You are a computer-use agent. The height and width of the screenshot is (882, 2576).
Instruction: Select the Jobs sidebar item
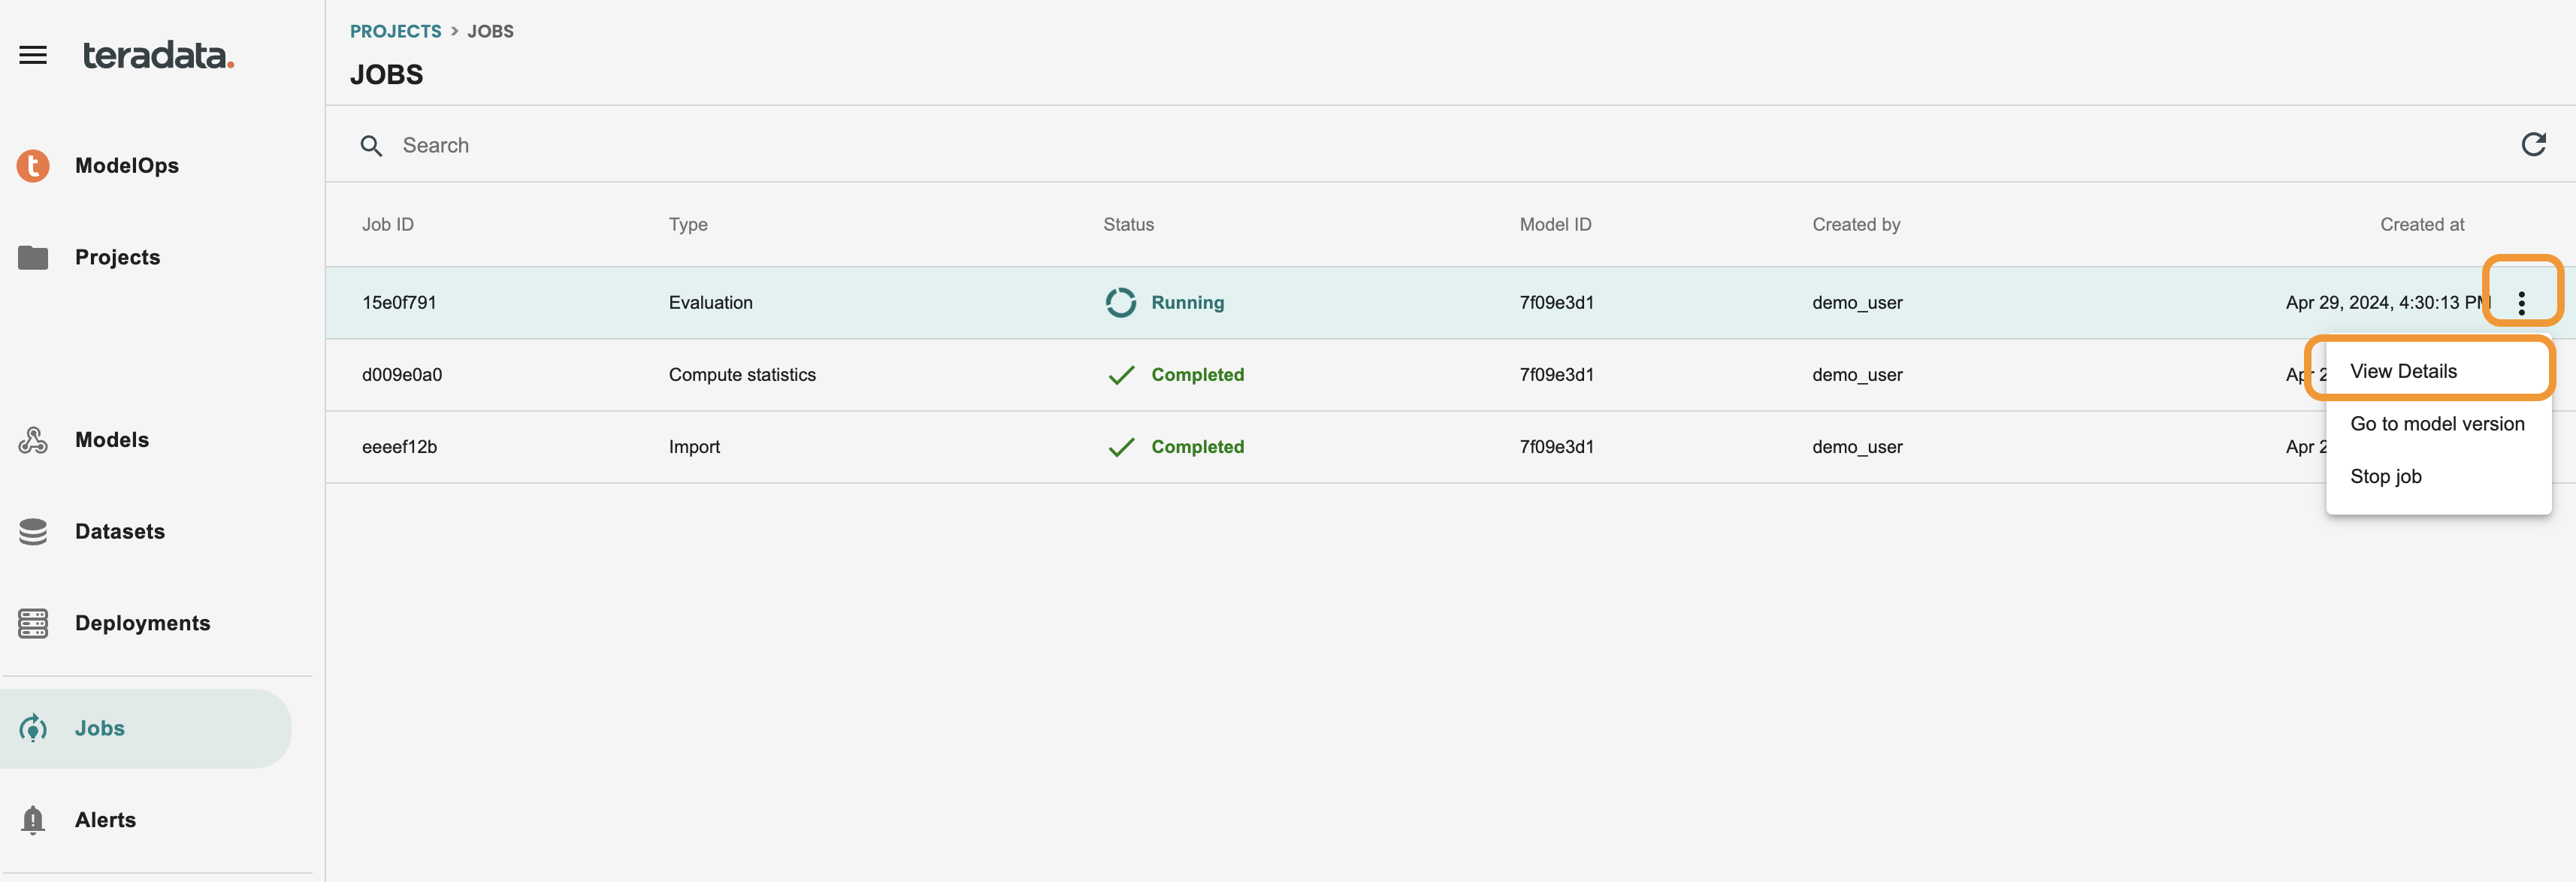146,728
